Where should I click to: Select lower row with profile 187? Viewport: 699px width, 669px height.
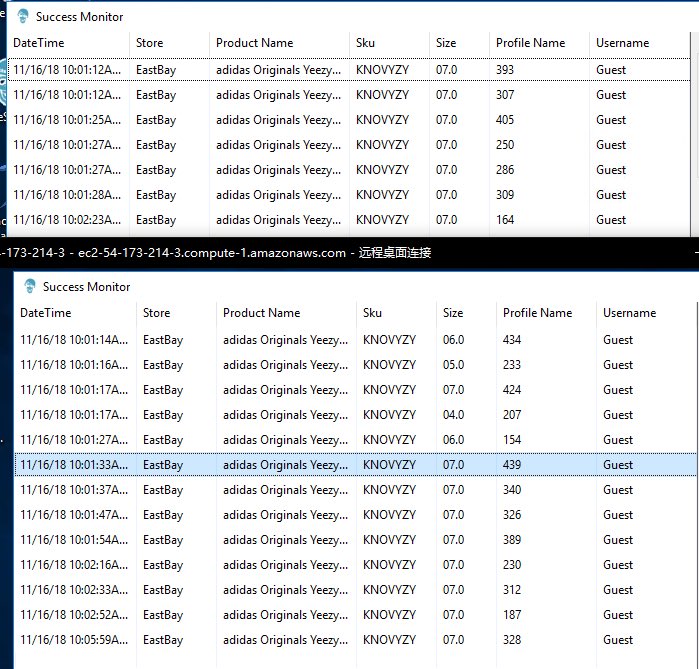(356, 615)
